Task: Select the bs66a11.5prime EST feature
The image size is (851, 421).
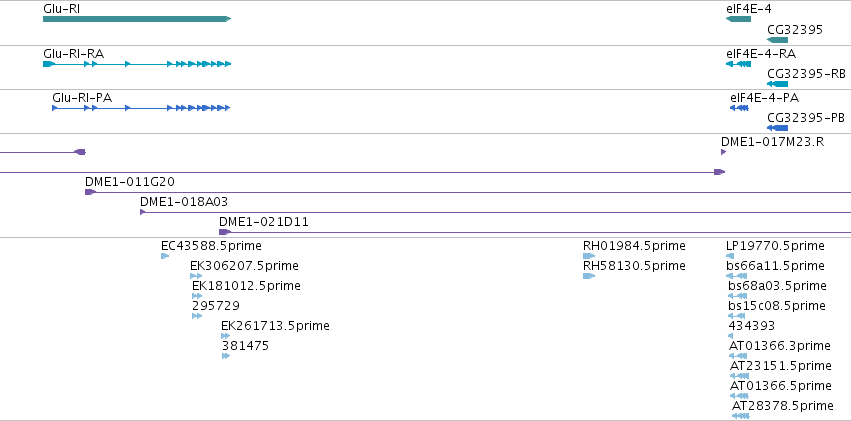Action: (x=736, y=276)
